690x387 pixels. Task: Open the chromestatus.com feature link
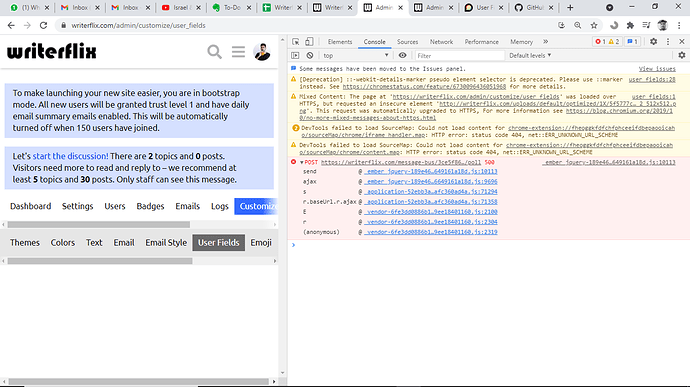(424, 87)
